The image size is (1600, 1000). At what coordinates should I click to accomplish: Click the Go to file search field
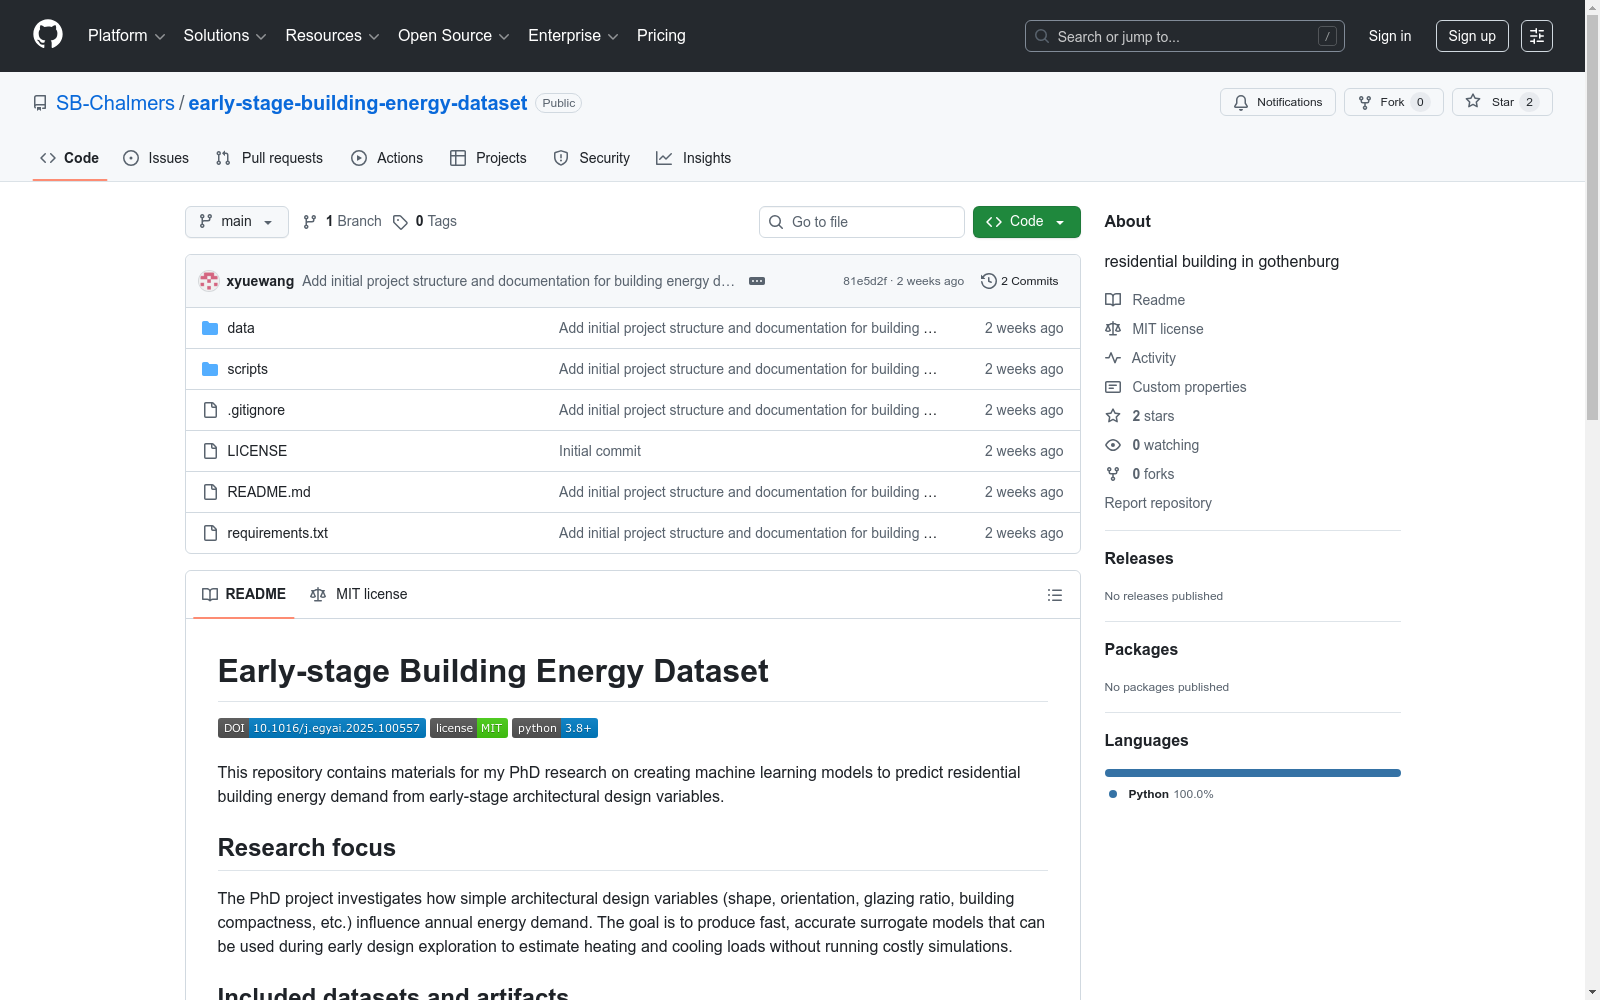862,222
